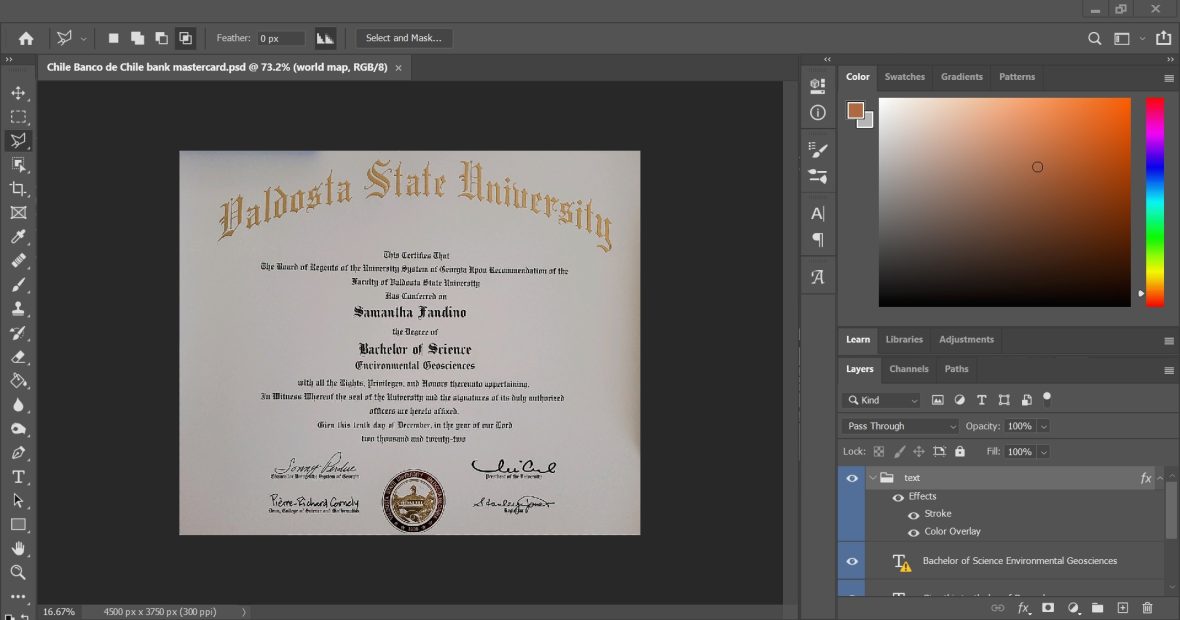
Task: Add a layer mask
Action: coord(1048,608)
